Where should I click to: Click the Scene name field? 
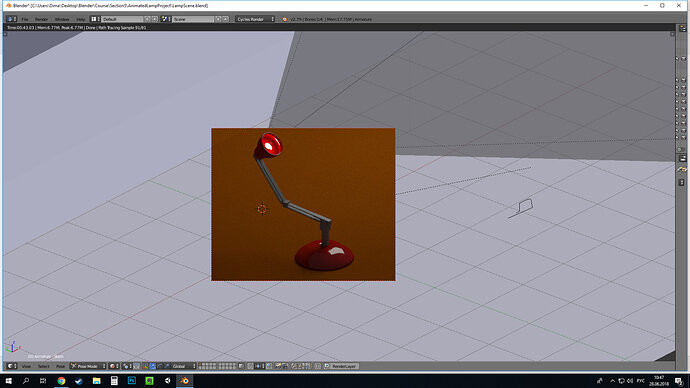coord(193,19)
